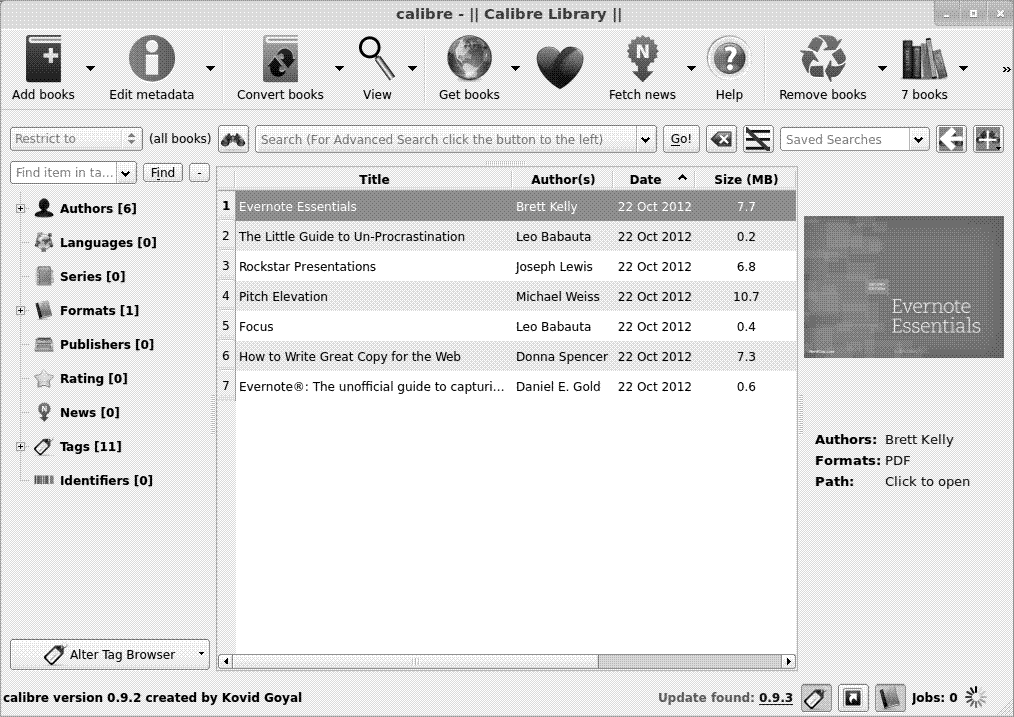Image resolution: width=1014 pixels, height=717 pixels.
Task: Click the 0.9.3 update link
Action: click(776, 698)
